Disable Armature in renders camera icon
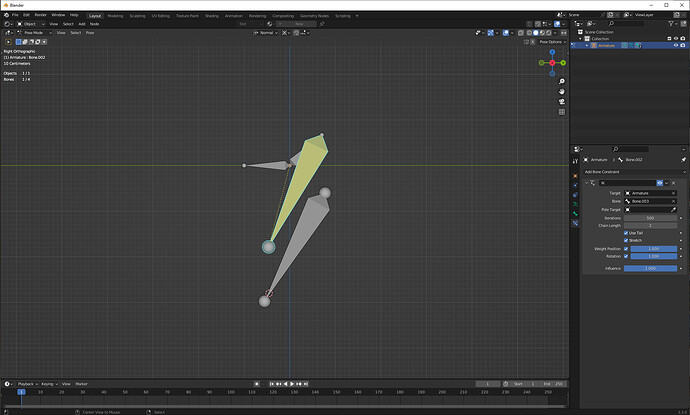This screenshot has height=415, width=690. click(683, 45)
